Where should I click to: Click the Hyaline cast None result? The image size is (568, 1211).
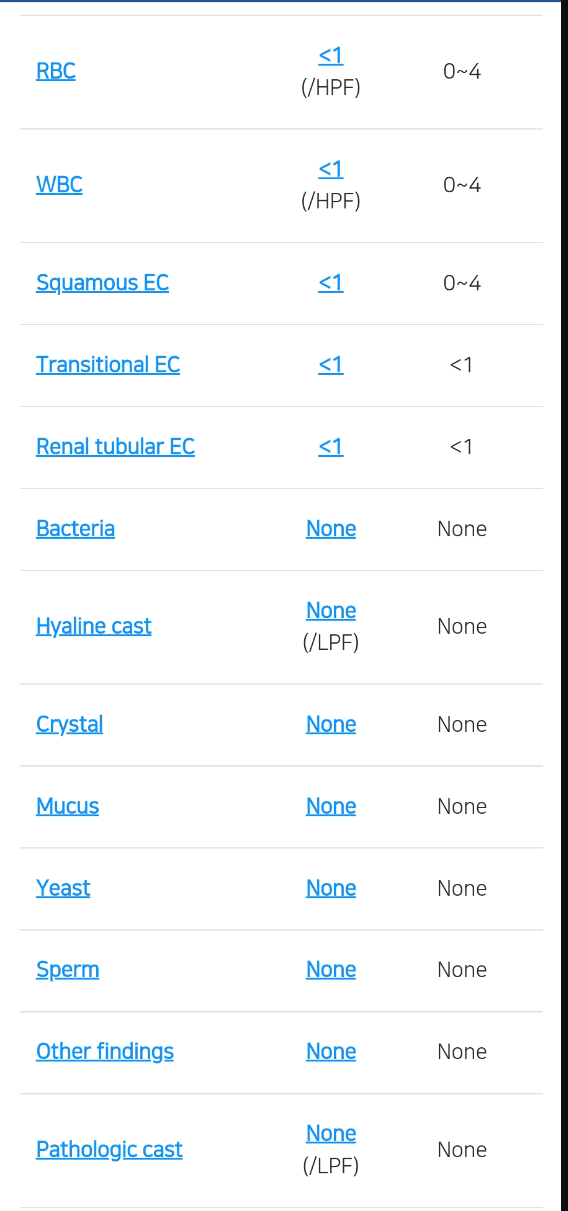pos(331,610)
